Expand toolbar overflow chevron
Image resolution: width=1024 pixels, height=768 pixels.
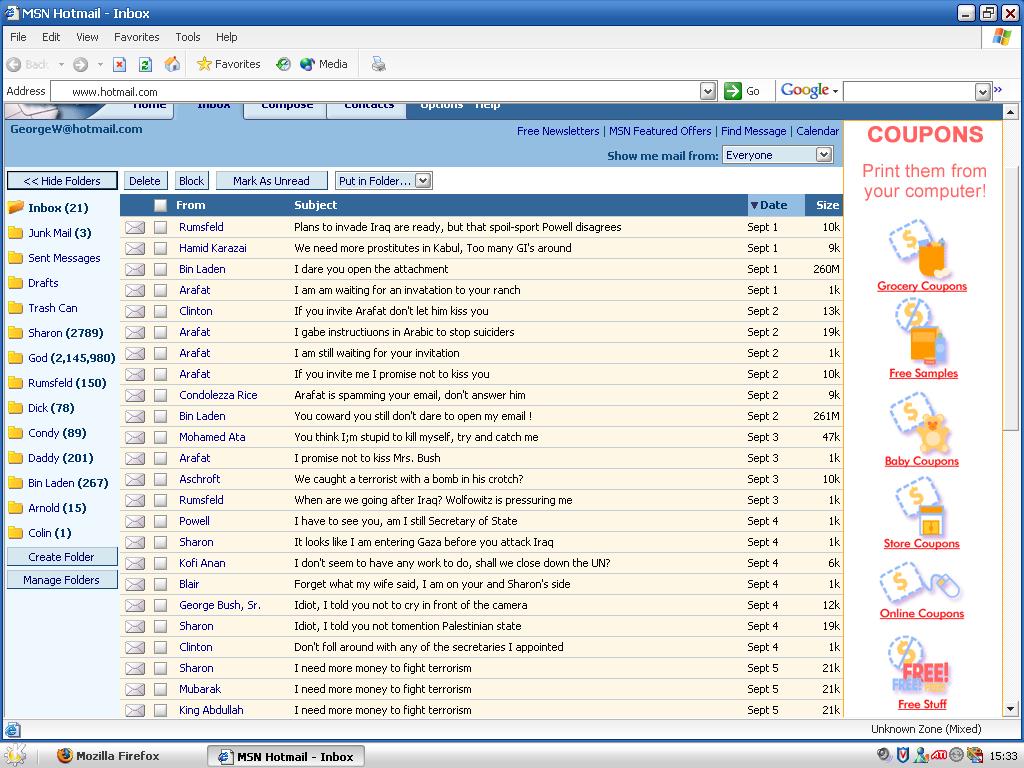(998, 89)
